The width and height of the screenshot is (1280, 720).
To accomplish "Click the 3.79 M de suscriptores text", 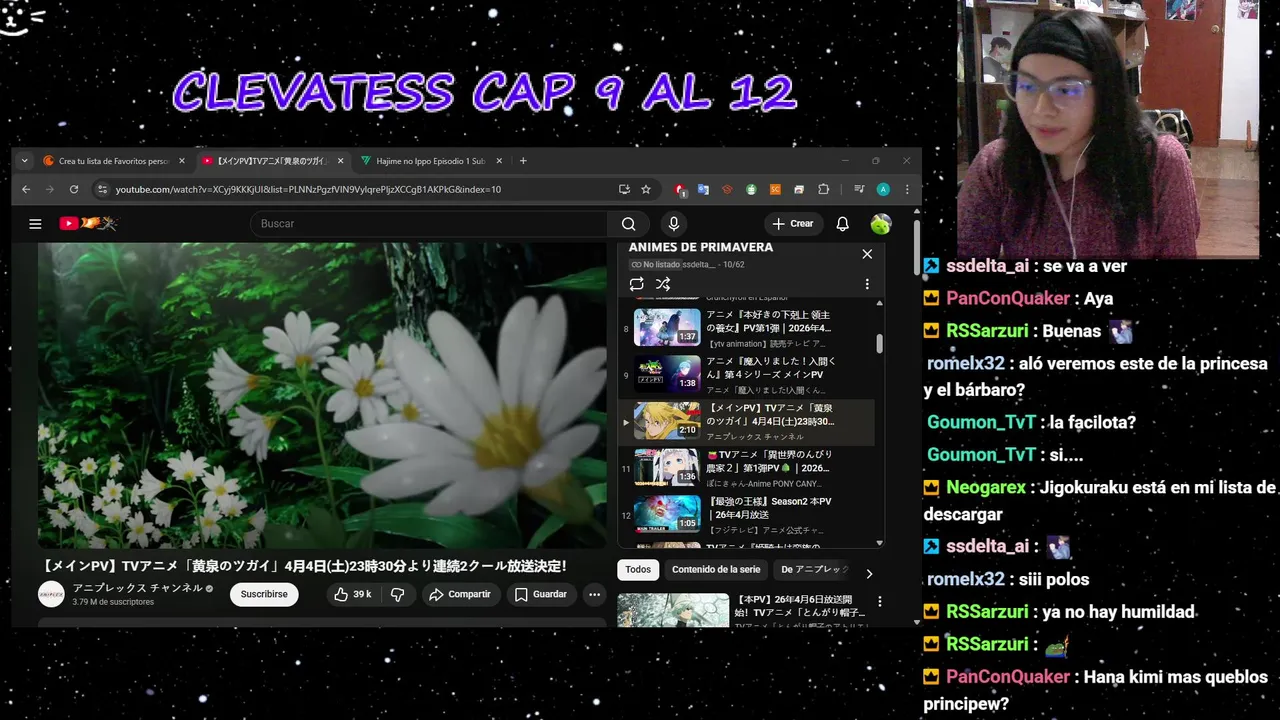I will (x=113, y=602).
